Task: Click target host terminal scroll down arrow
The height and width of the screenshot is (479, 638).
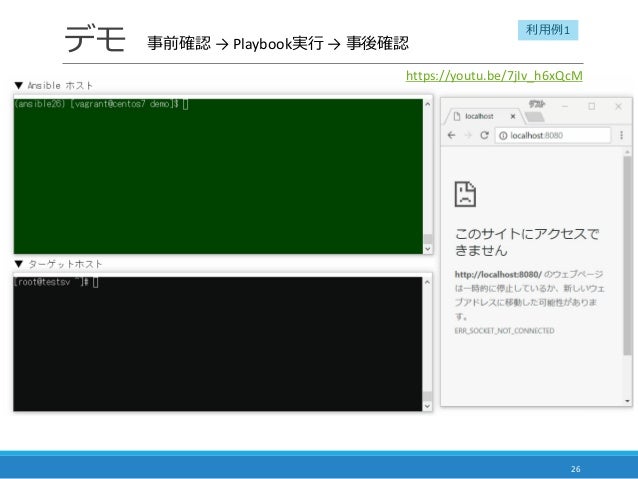Action: [x=427, y=406]
